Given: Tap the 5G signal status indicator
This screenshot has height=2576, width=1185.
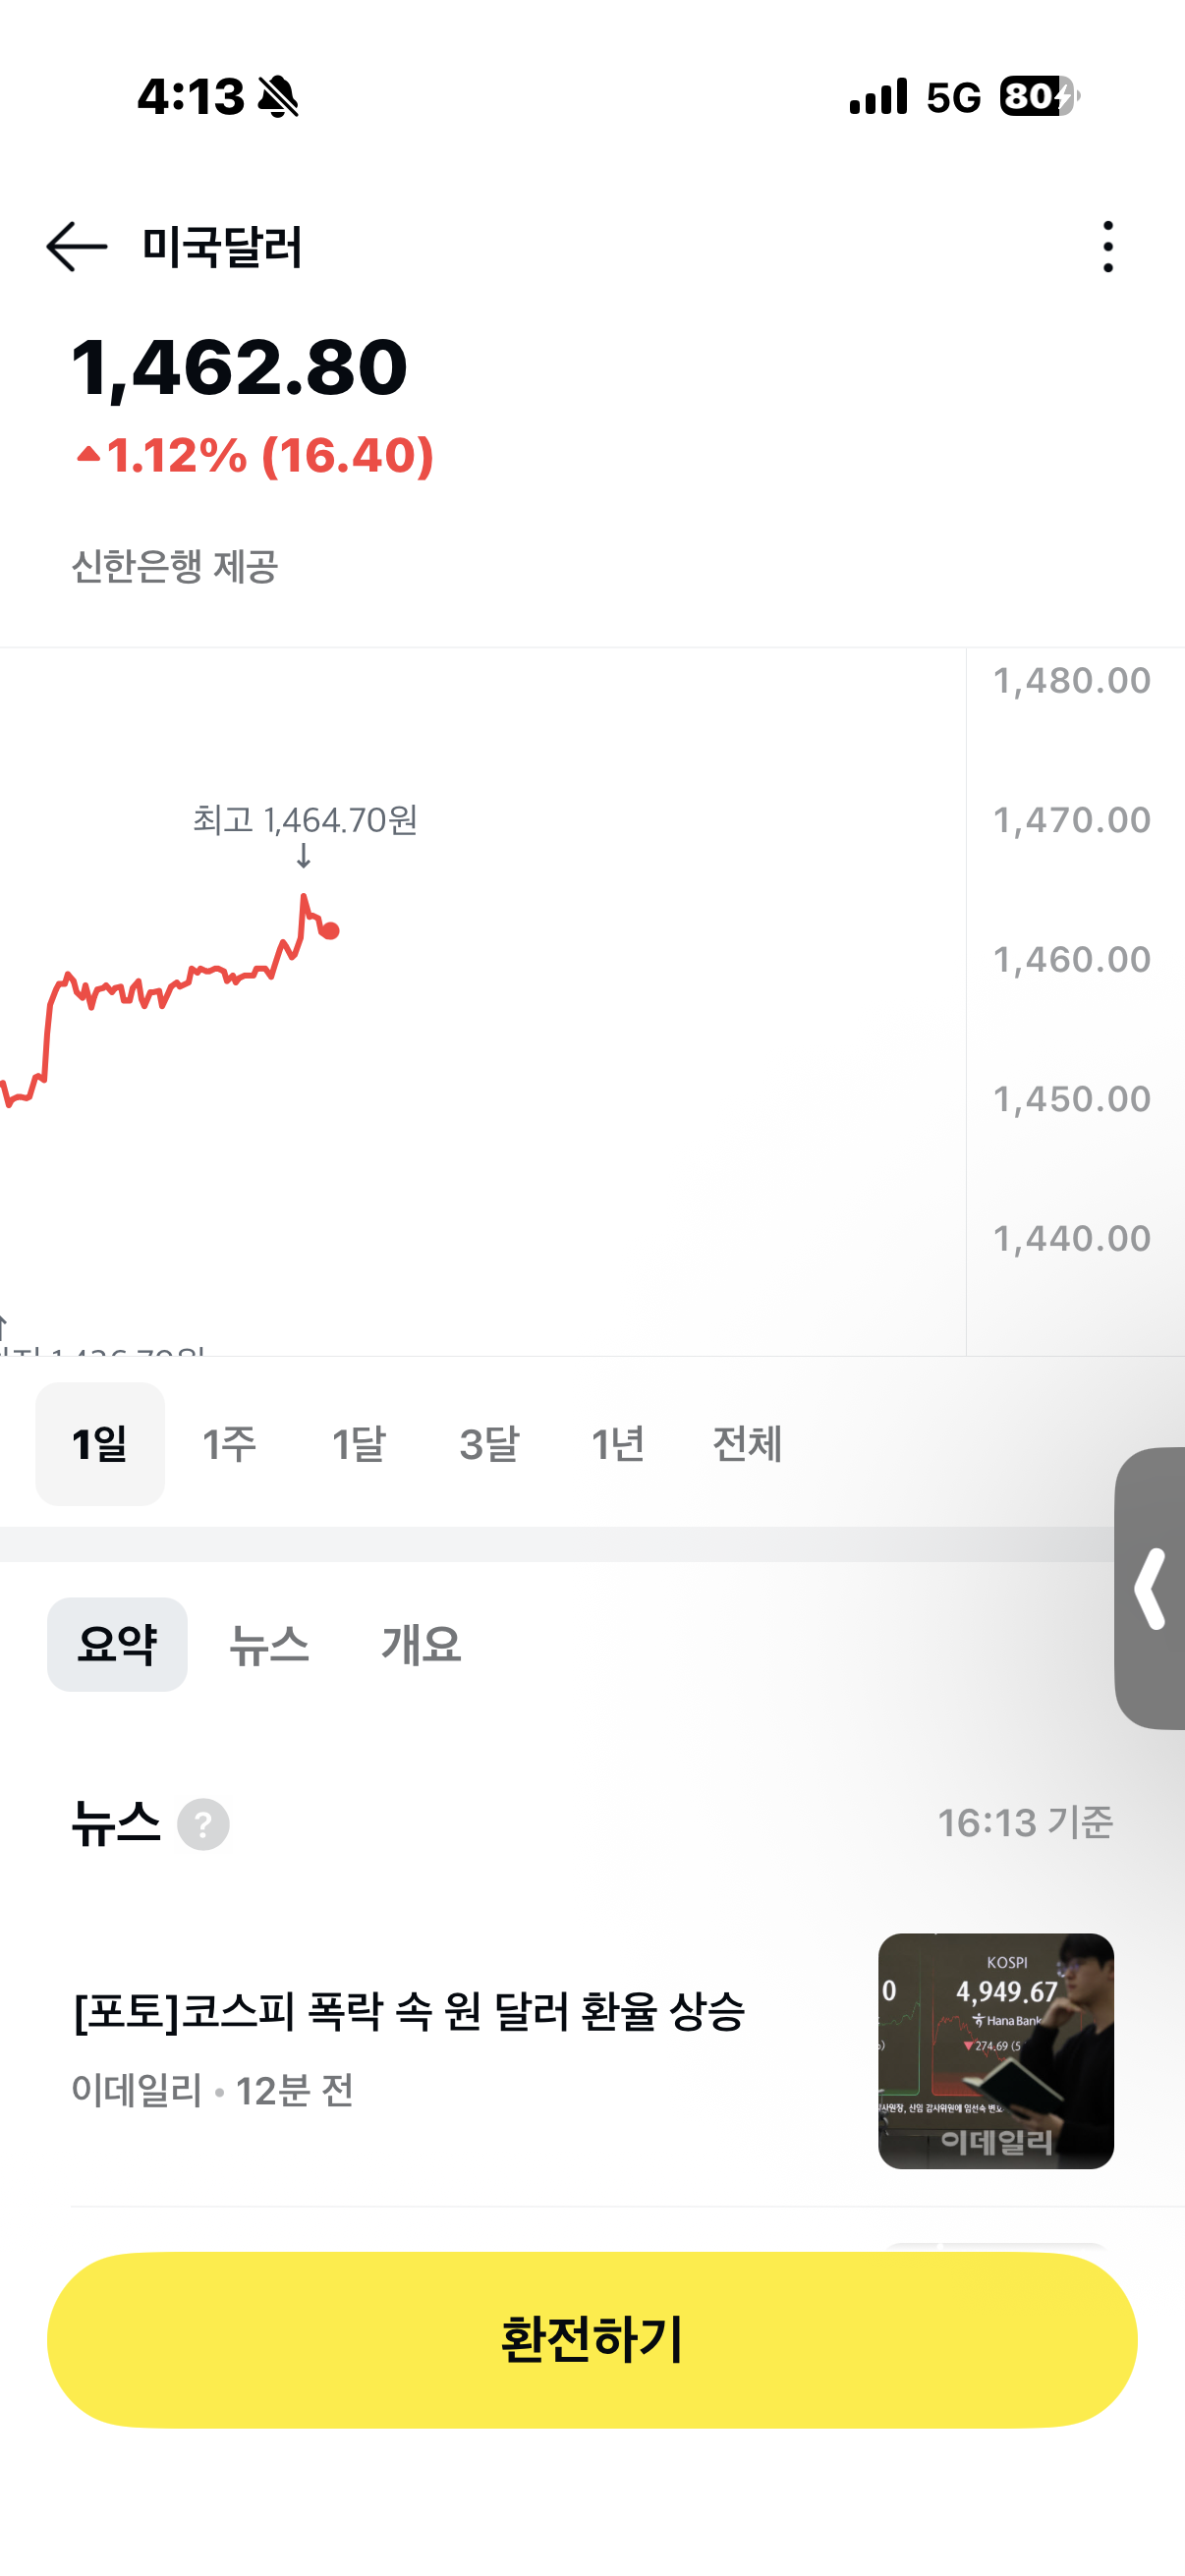Looking at the screenshot, I should coord(953,97).
